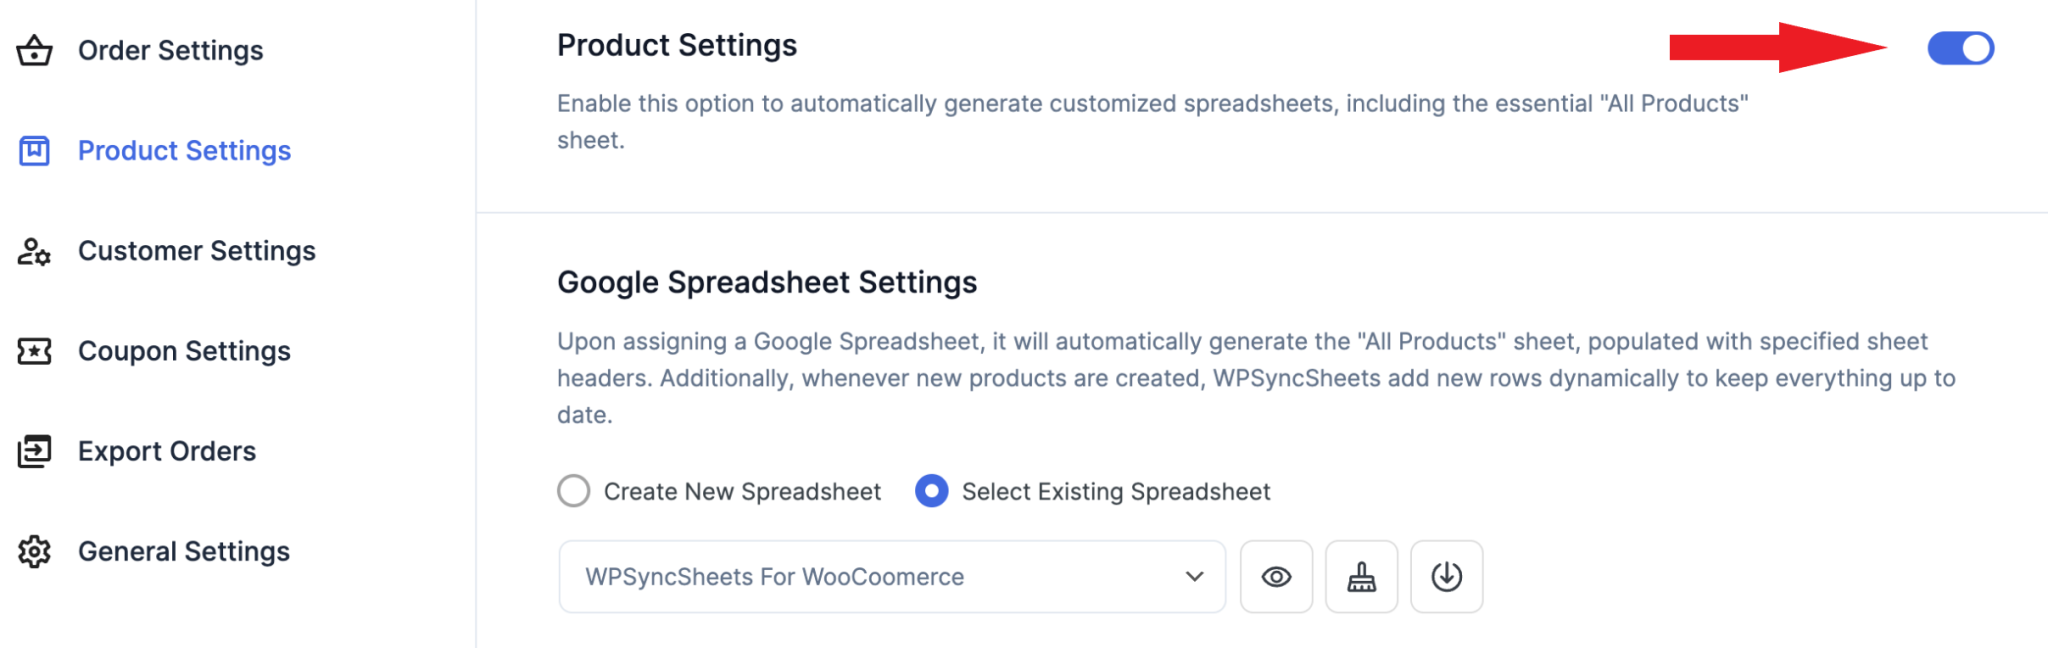Click the Google Spreadsheet Settings heading
2048x648 pixels.
(767, 282)
